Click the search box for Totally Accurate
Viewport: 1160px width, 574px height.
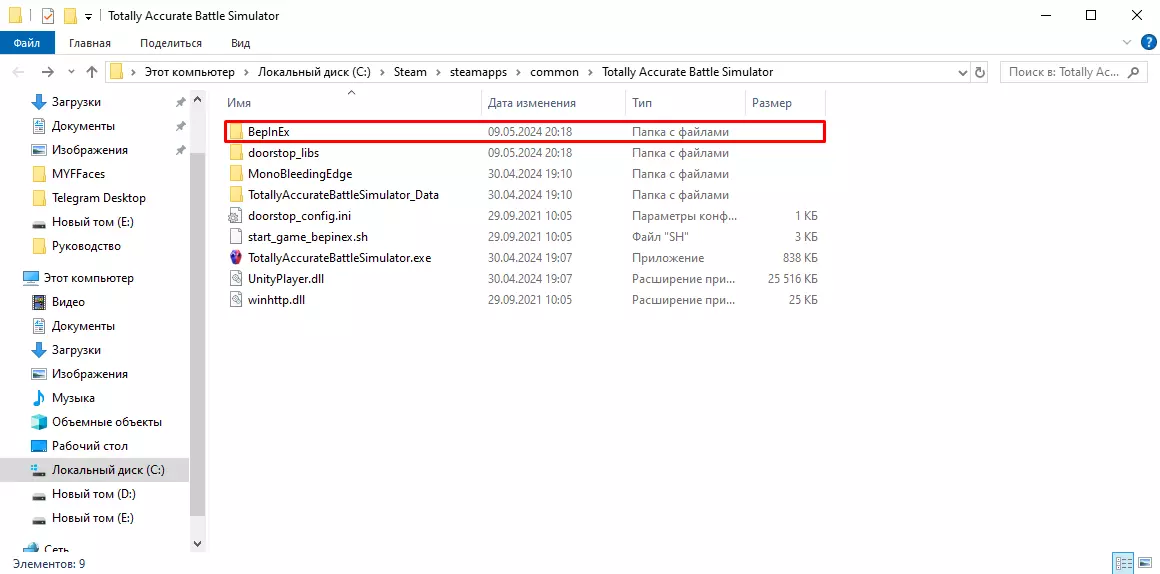[1071, 72]
